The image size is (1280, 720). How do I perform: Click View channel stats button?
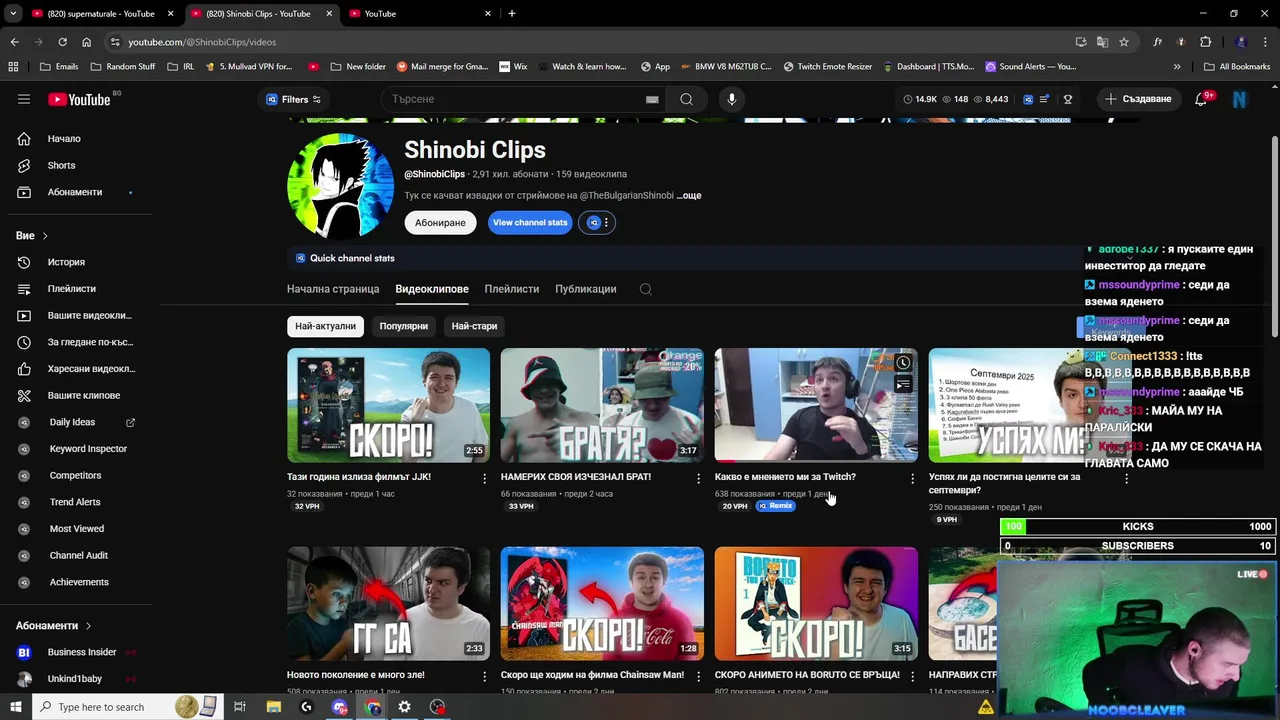(530, 223)
